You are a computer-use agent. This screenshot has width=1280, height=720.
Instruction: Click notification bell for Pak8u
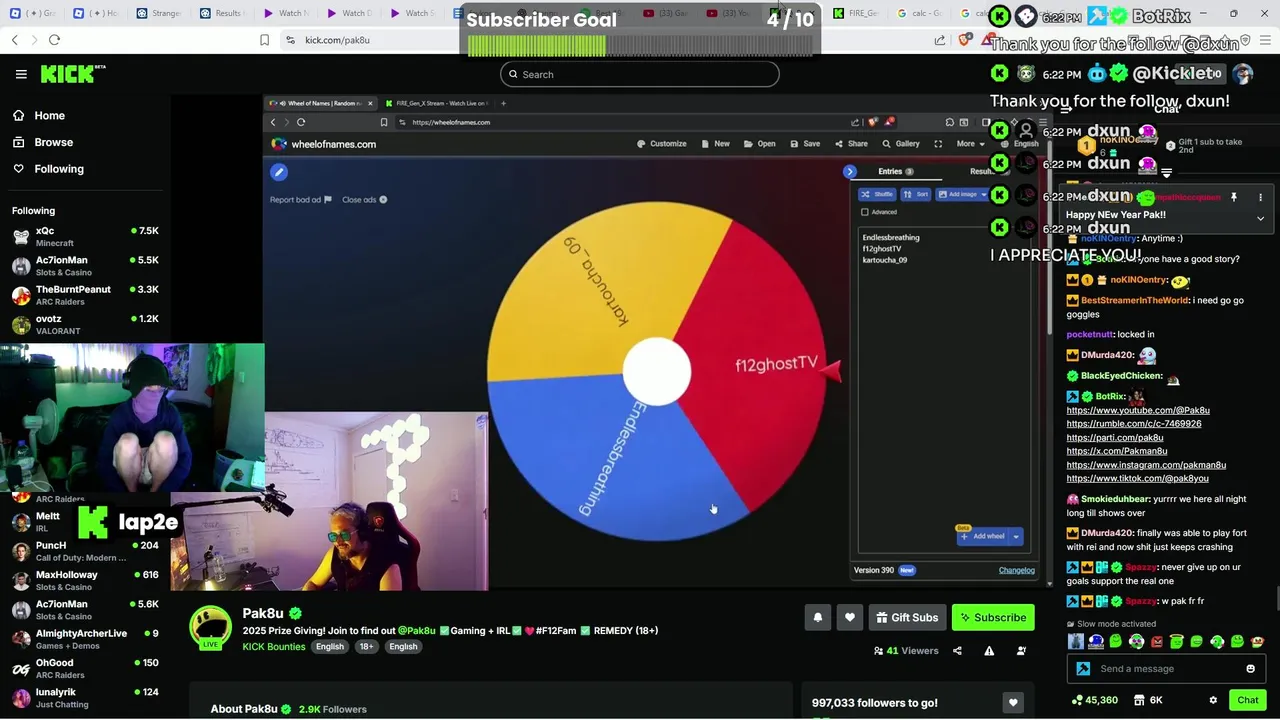tap(817, 617)
